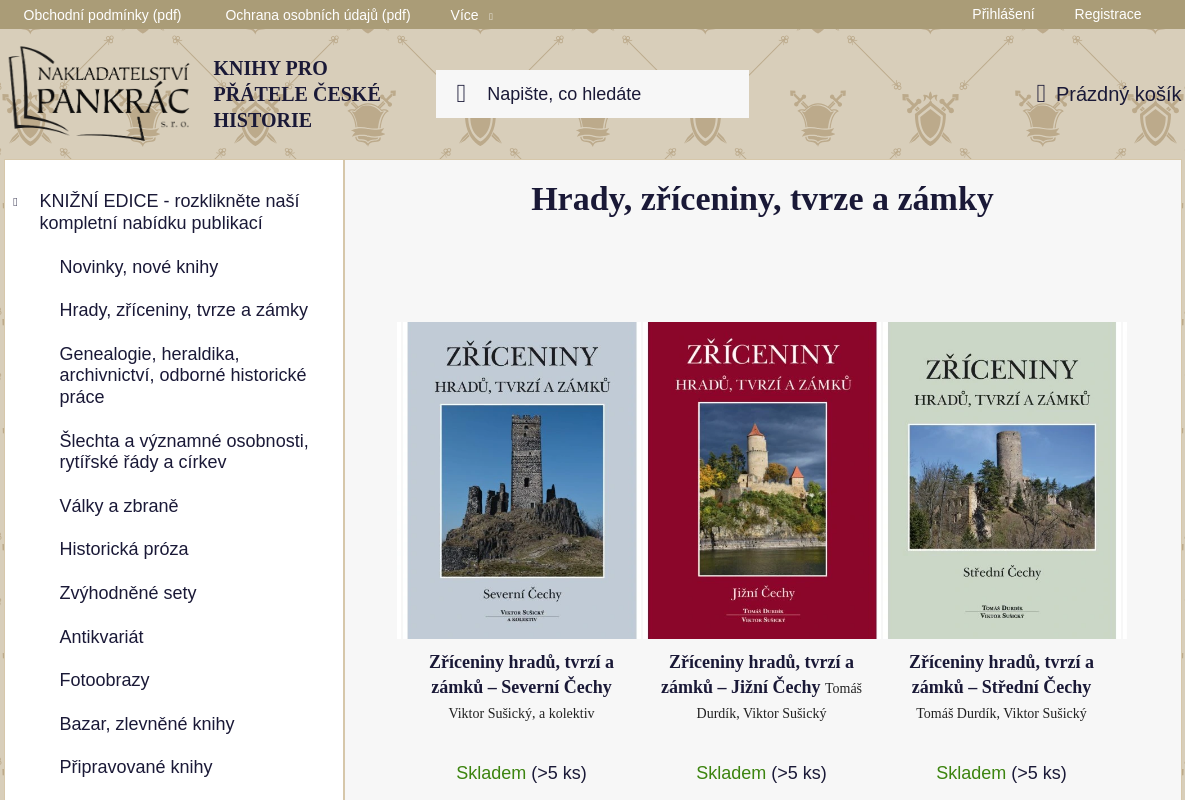This screenshot has height=800, width=1200.
Task: Select Zvýhodněné sety category
Action: pos(127,593)
